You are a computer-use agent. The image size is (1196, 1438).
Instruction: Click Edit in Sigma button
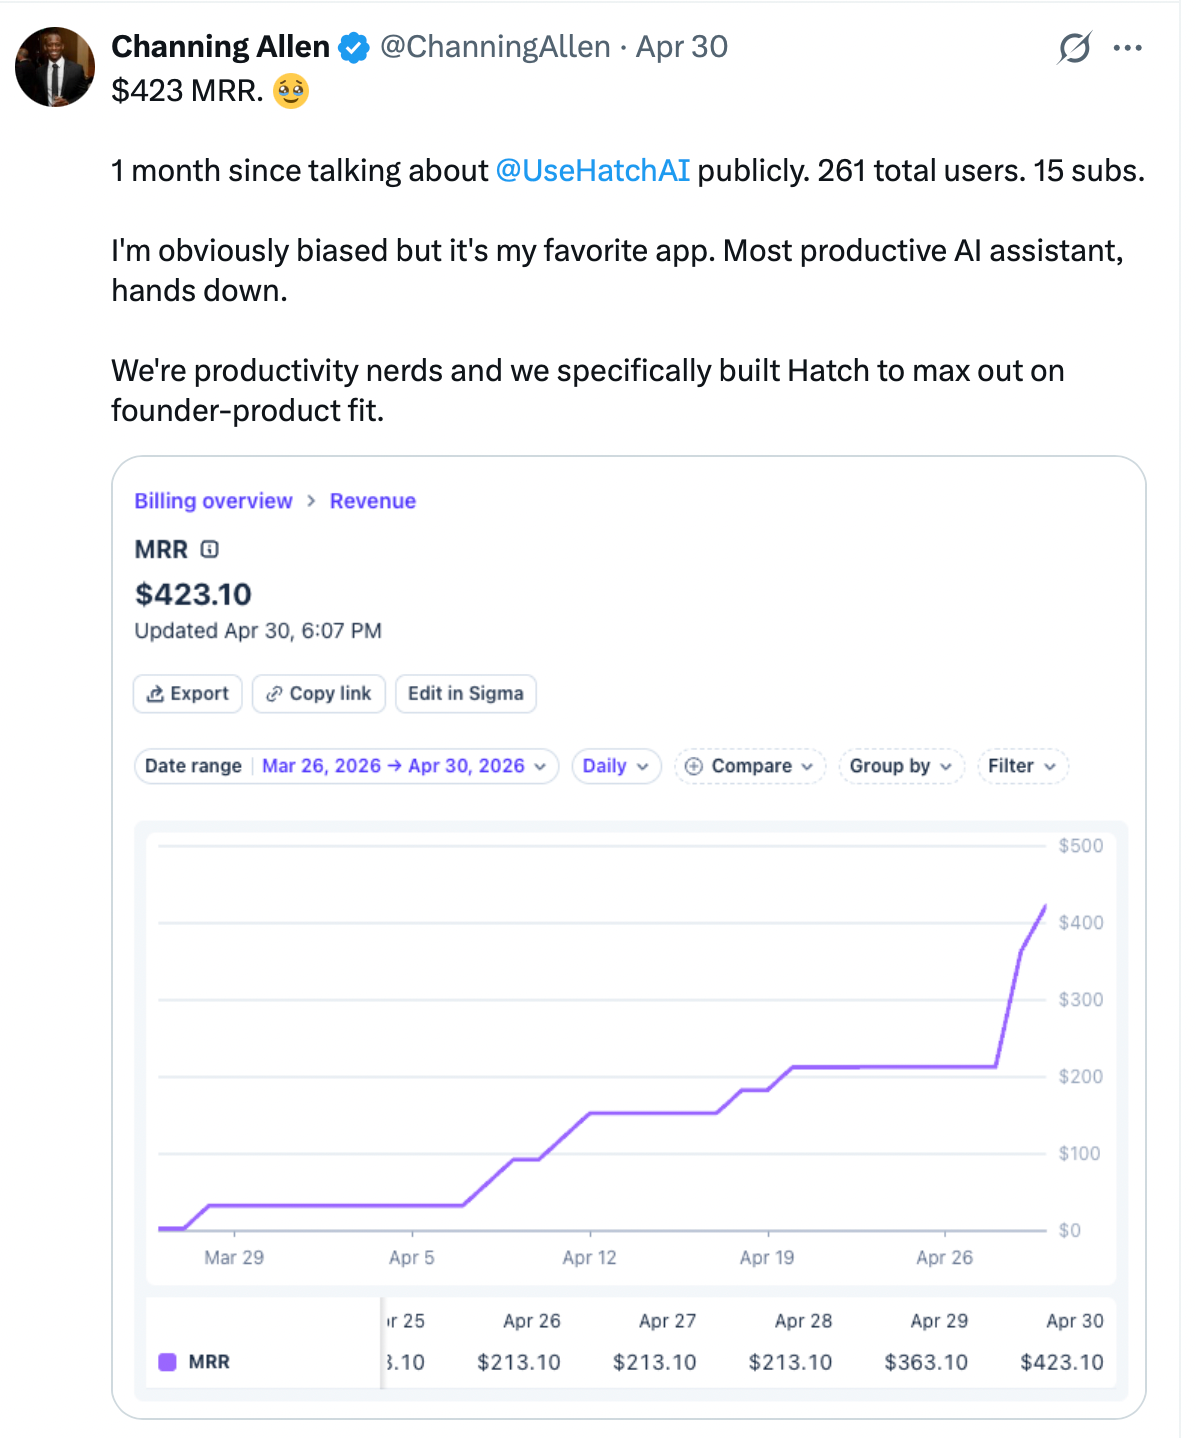tap(466, 694)
